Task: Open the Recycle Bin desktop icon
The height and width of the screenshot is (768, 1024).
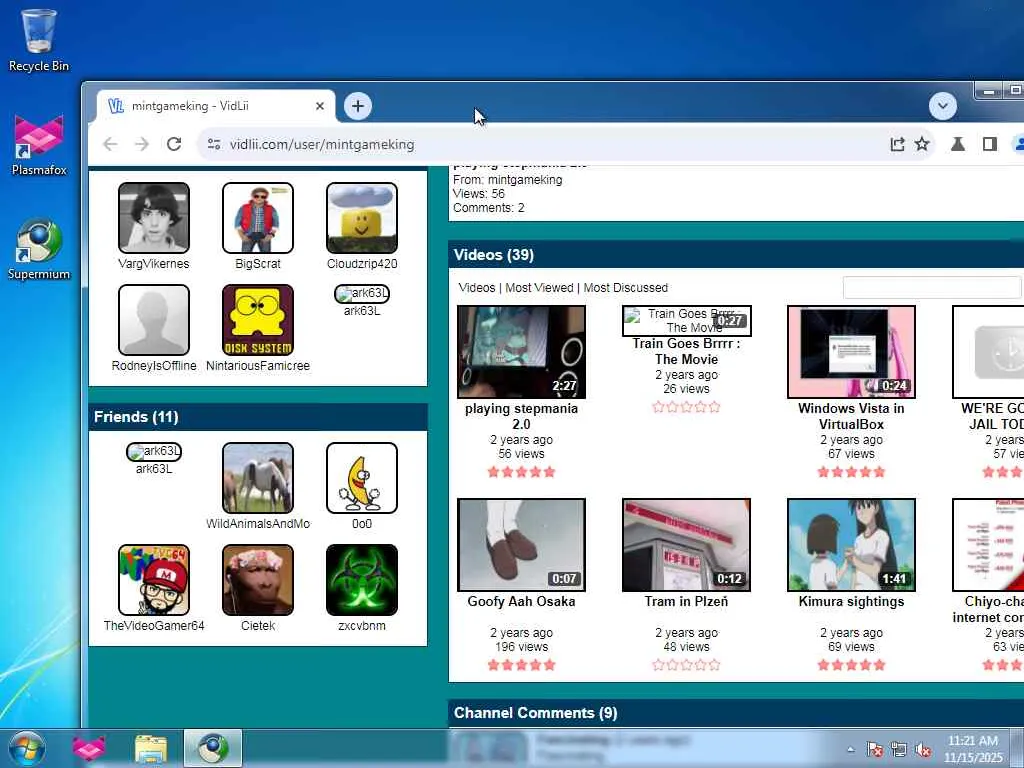Action: click(39, 40)
